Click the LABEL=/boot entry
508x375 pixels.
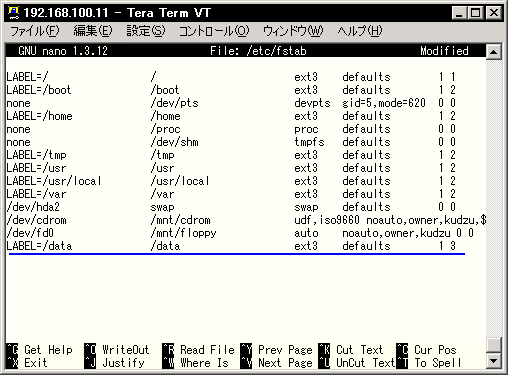click(x=39, y=90)
